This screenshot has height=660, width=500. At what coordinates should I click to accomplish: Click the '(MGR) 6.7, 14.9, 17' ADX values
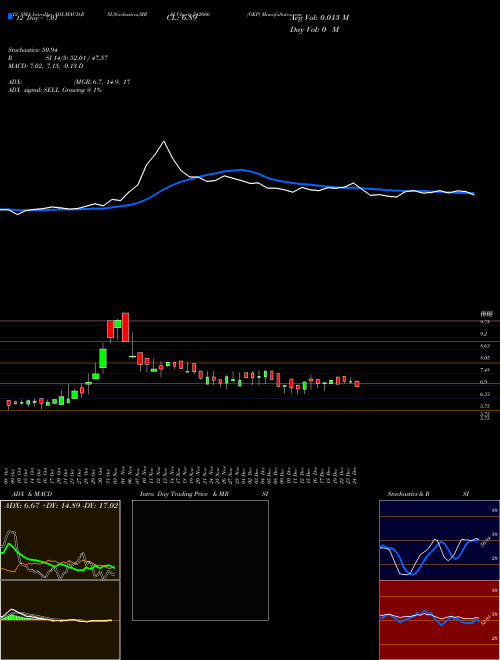[x=102, y=82]
